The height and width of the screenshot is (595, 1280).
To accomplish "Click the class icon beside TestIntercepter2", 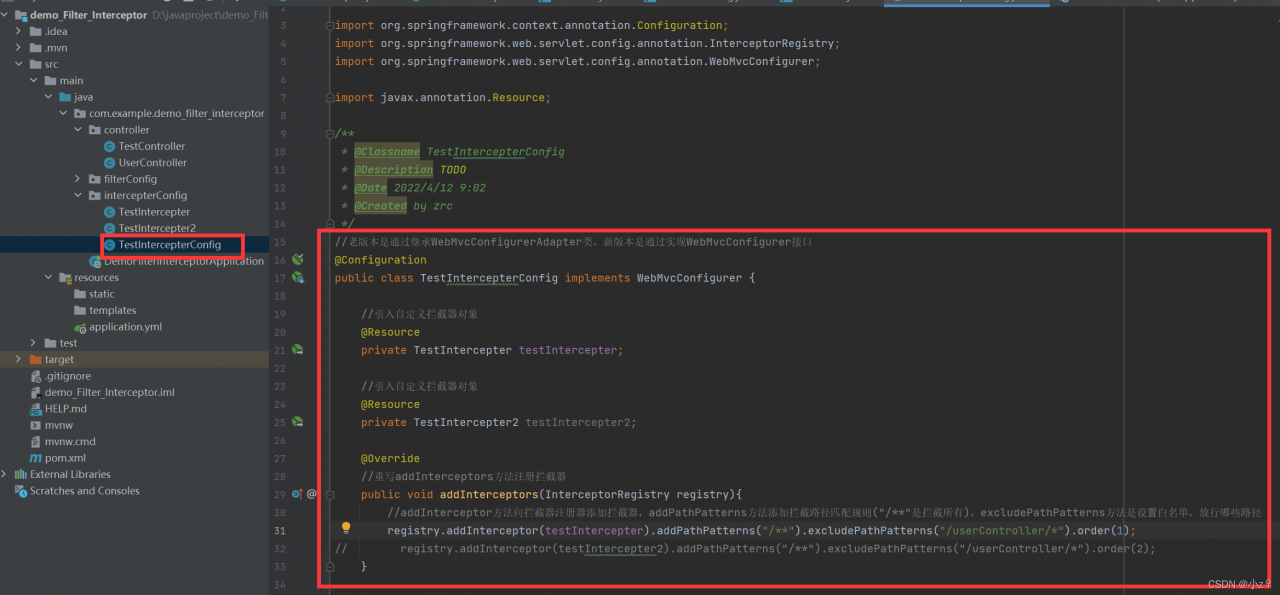I will tap(110, 228).
